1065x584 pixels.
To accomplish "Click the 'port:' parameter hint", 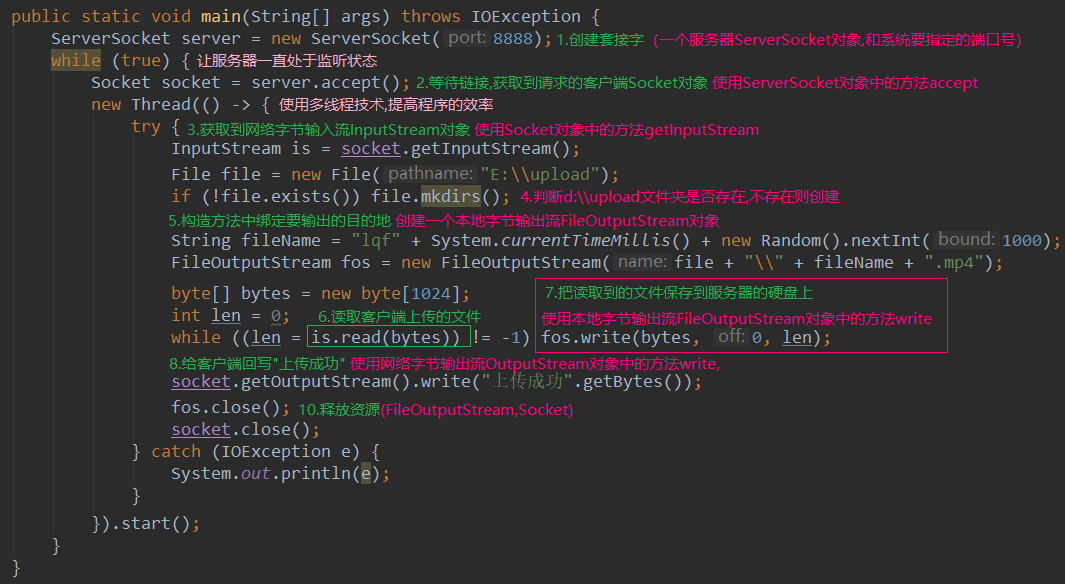I will 467,38.
